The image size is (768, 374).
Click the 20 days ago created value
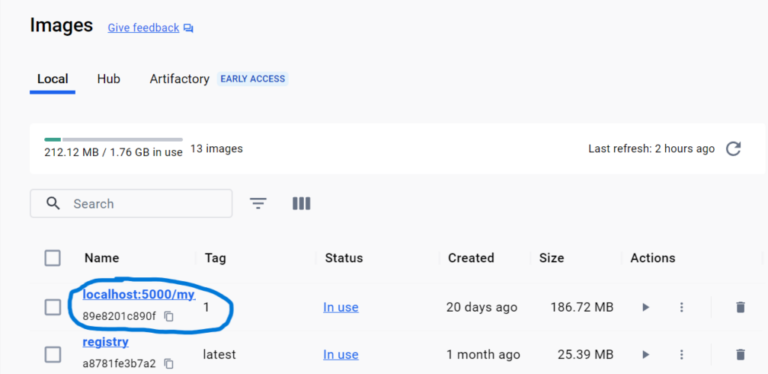click(481, 307)
